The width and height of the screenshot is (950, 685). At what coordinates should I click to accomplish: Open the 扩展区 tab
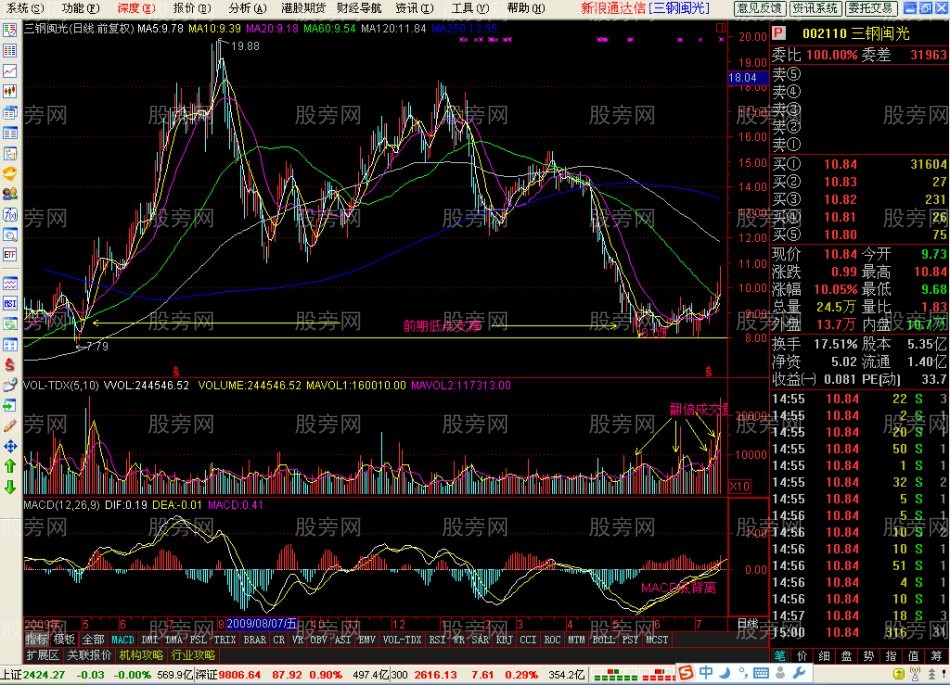pyautogui.click(x=42, y=655)
